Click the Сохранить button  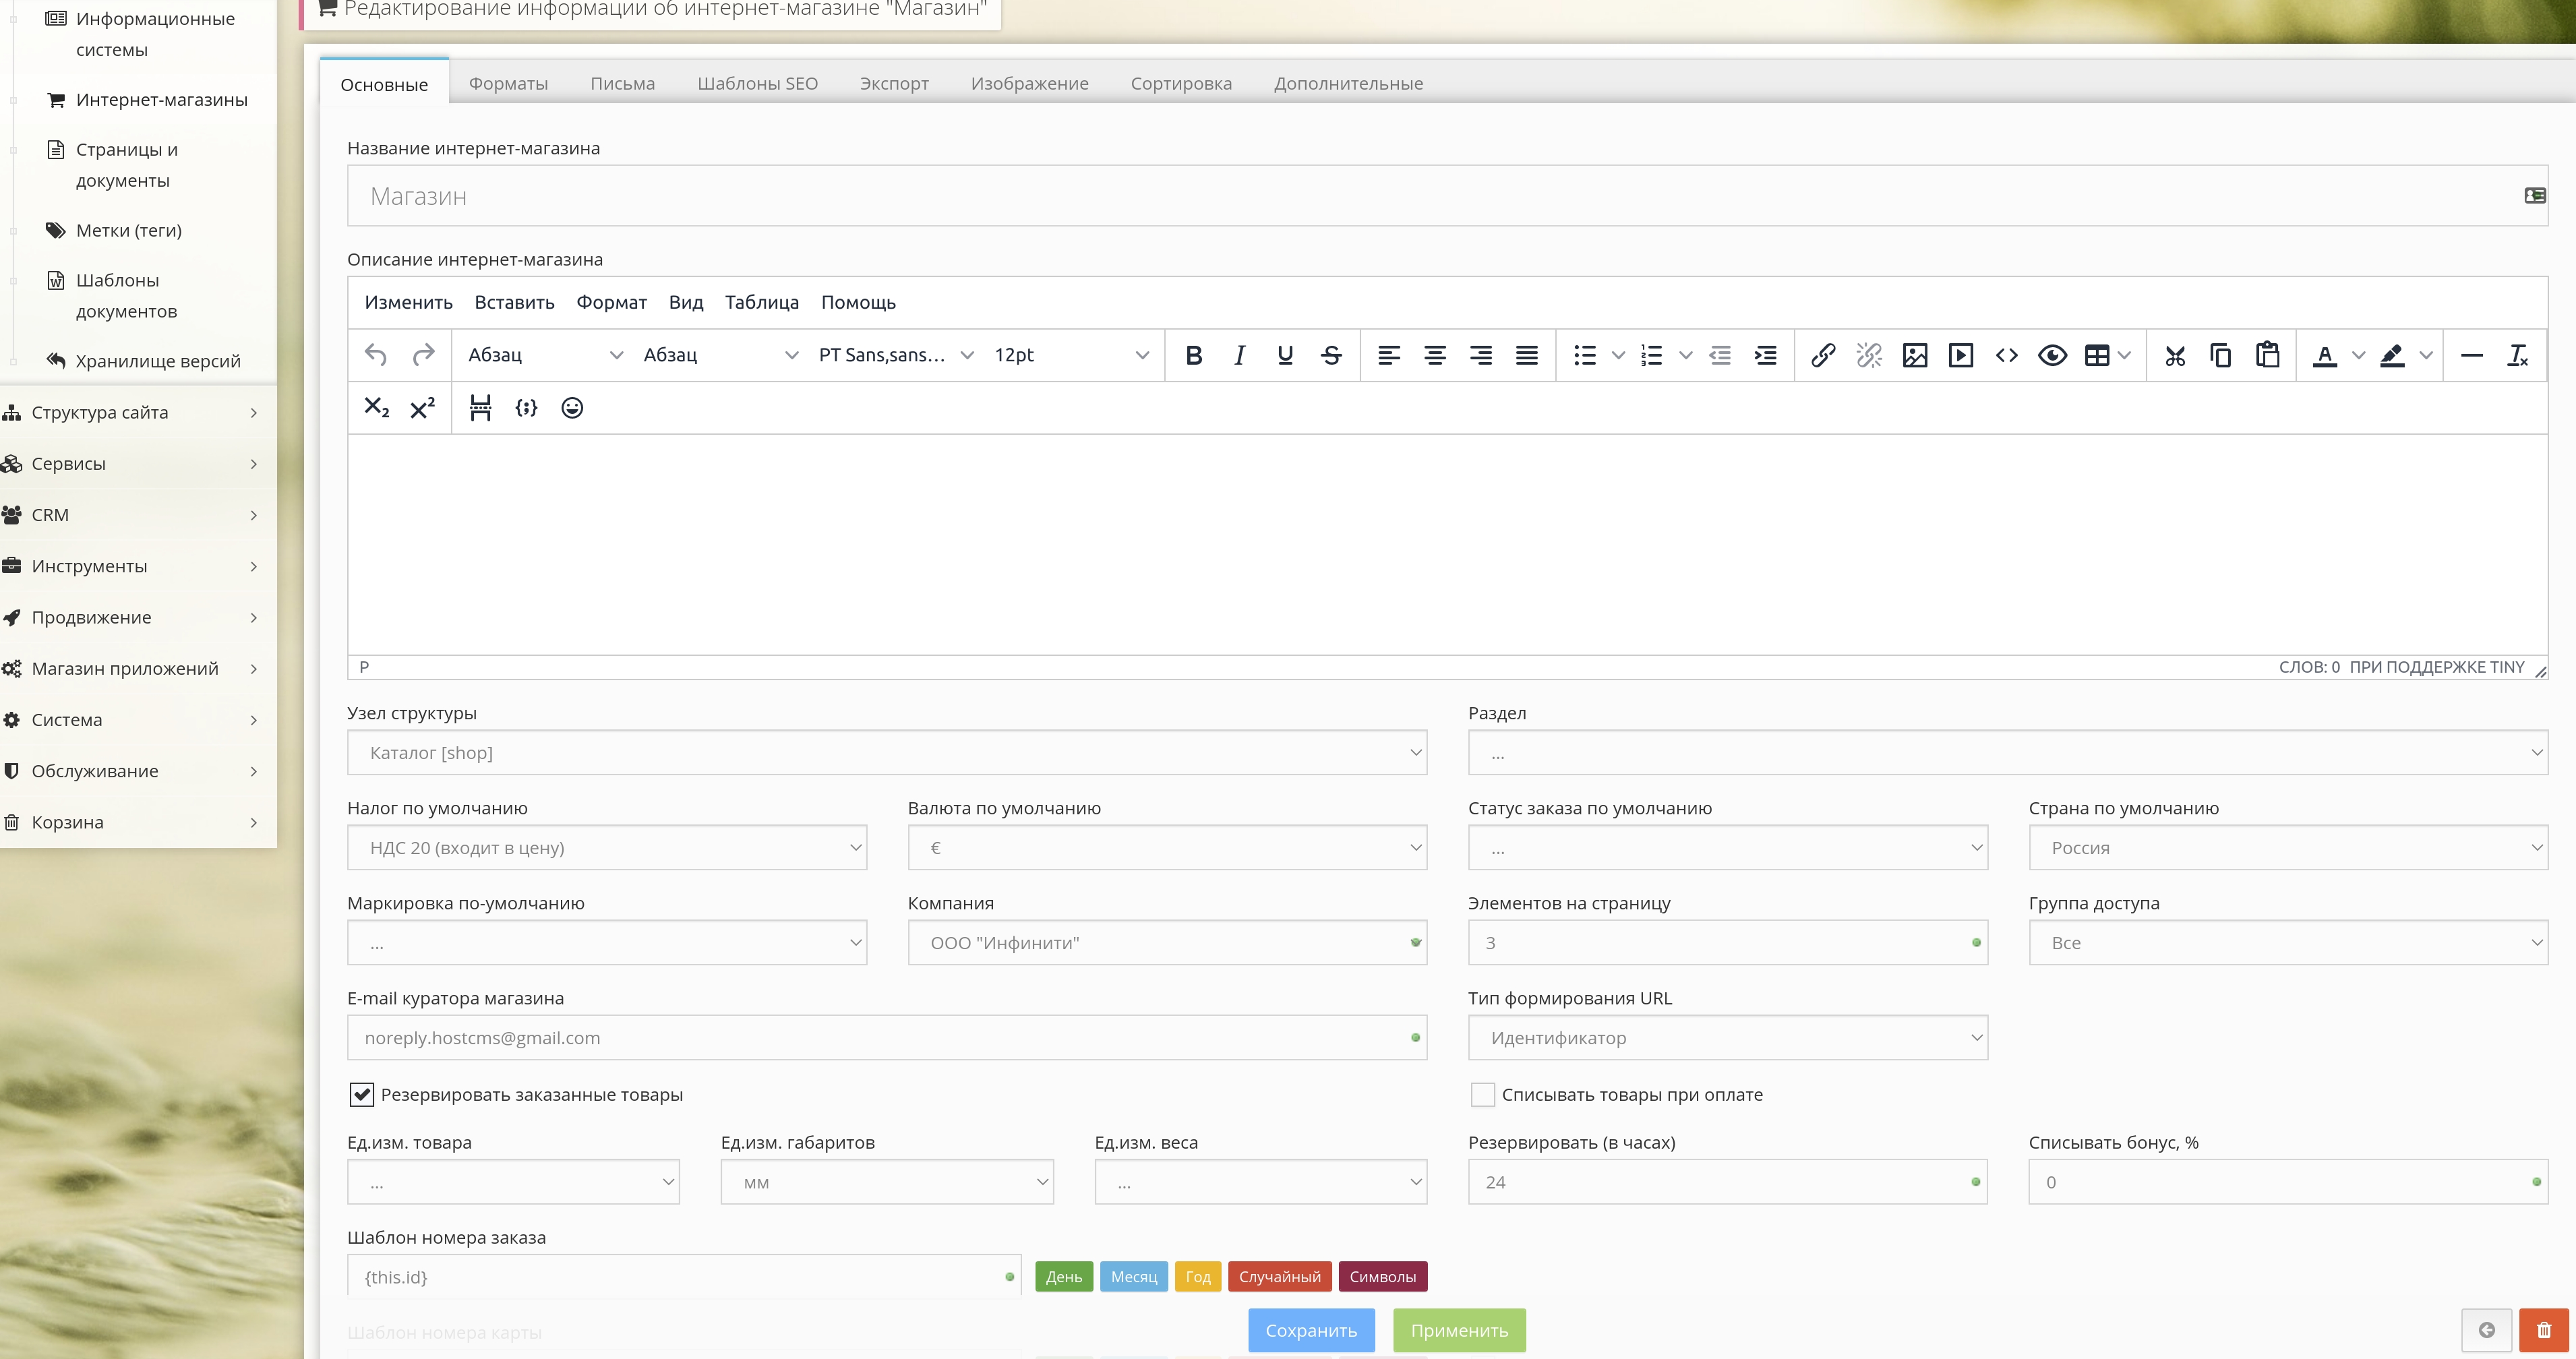click(1311, 1330)
